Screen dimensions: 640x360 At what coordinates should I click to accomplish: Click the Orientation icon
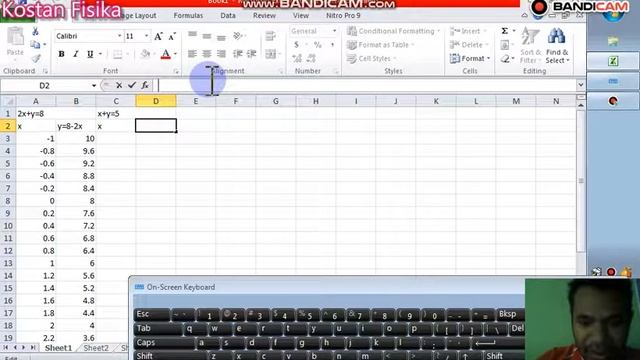click(x=238, y=36)
